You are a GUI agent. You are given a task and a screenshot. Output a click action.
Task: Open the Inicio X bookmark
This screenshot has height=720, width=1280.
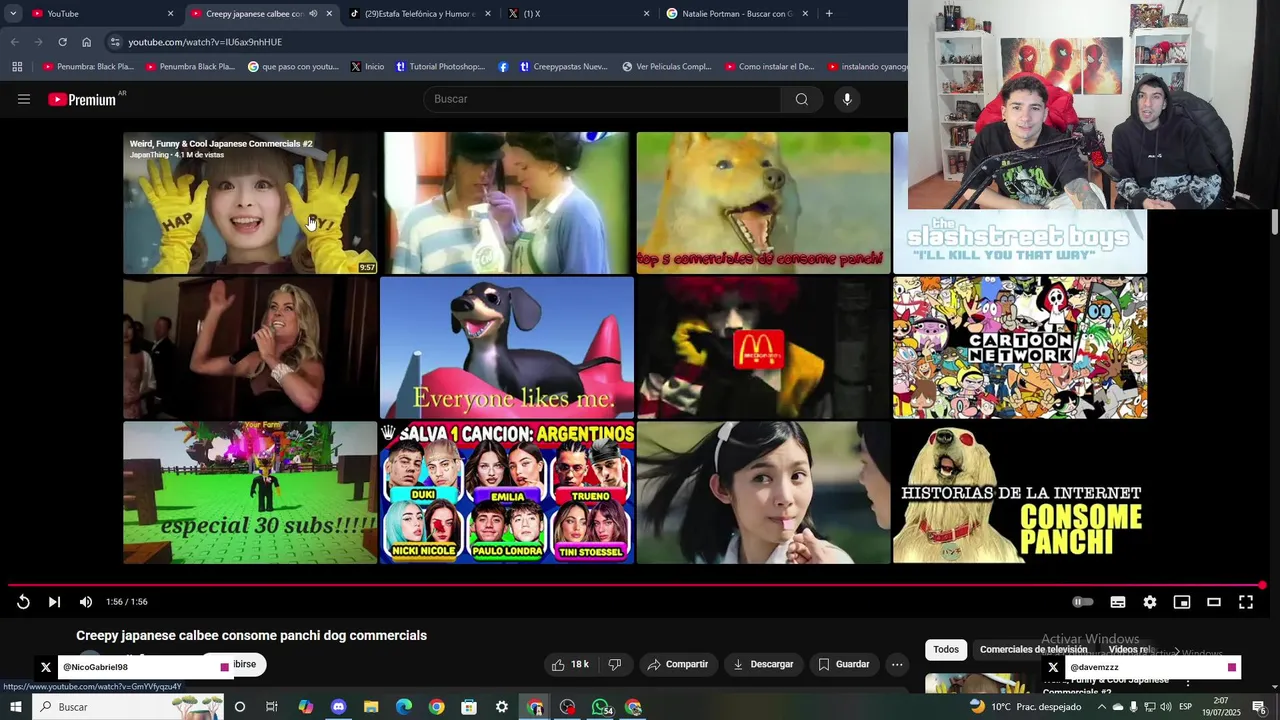coord(367,67)
